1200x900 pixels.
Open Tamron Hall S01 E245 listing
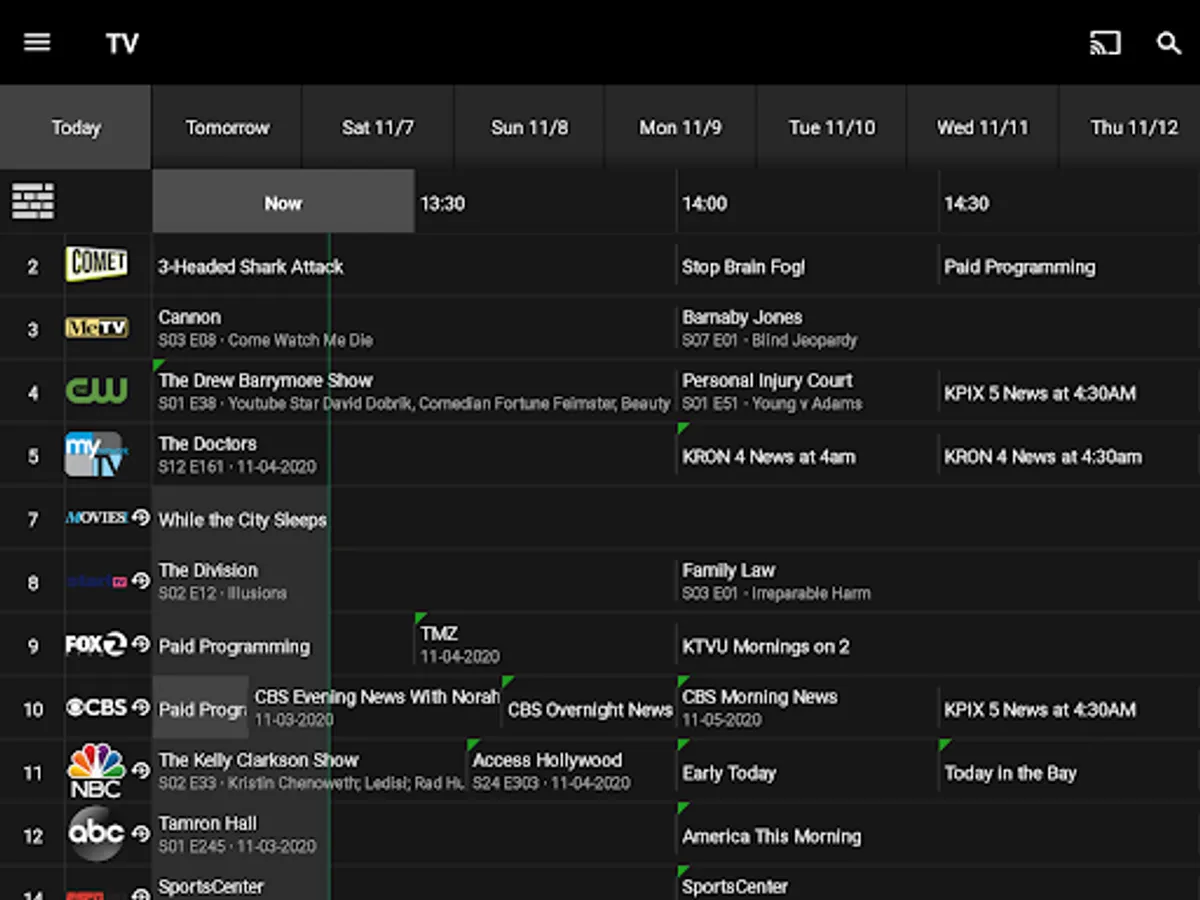414,834
